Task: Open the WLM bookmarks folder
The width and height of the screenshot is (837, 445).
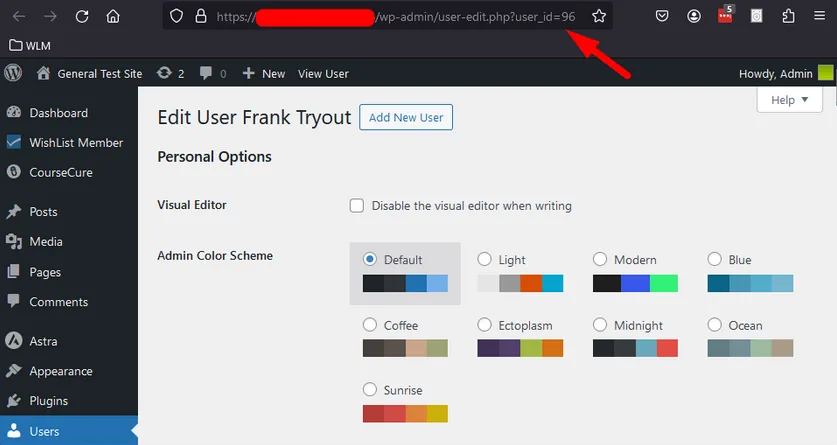Action: tap(30, 46)
